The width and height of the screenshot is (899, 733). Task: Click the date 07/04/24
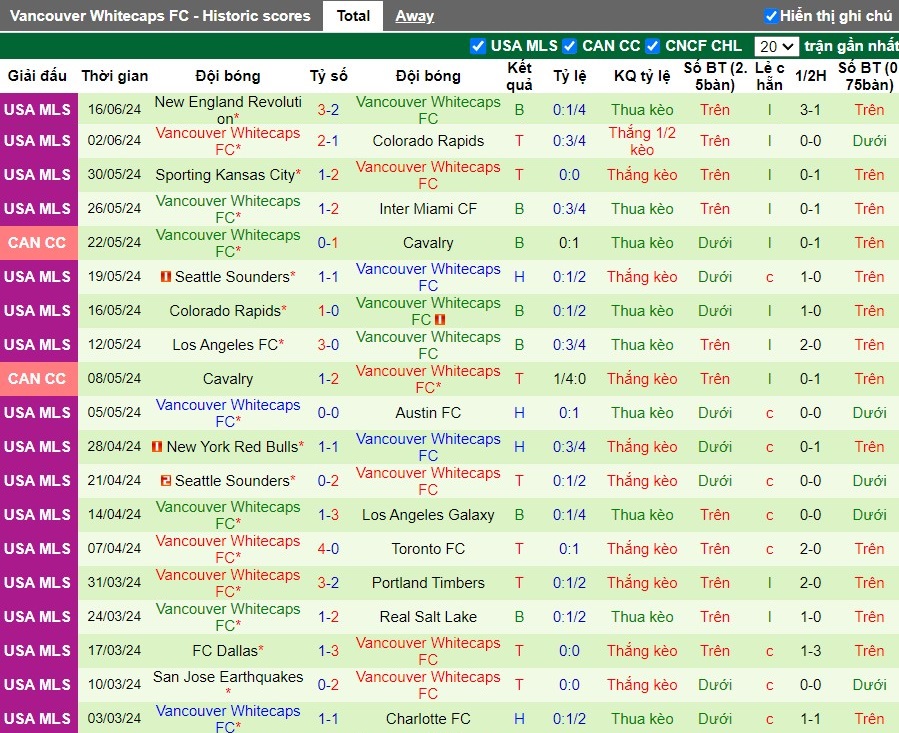coord(114,548)
